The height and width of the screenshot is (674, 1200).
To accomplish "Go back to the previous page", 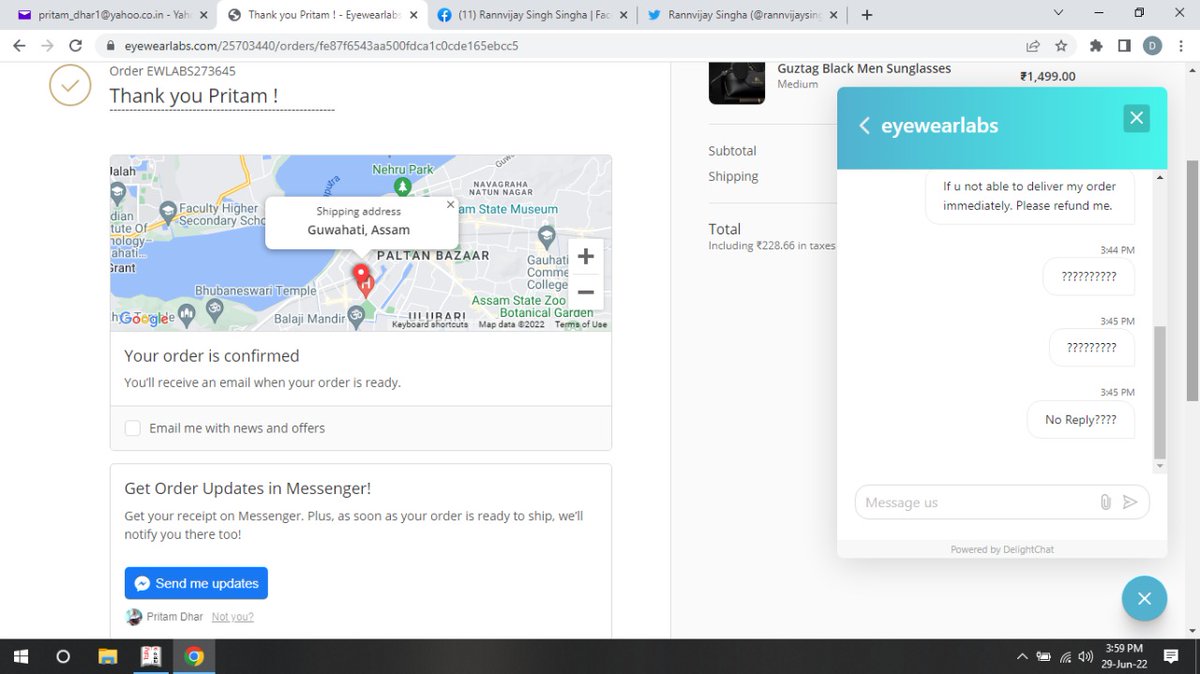I will 19,46.
